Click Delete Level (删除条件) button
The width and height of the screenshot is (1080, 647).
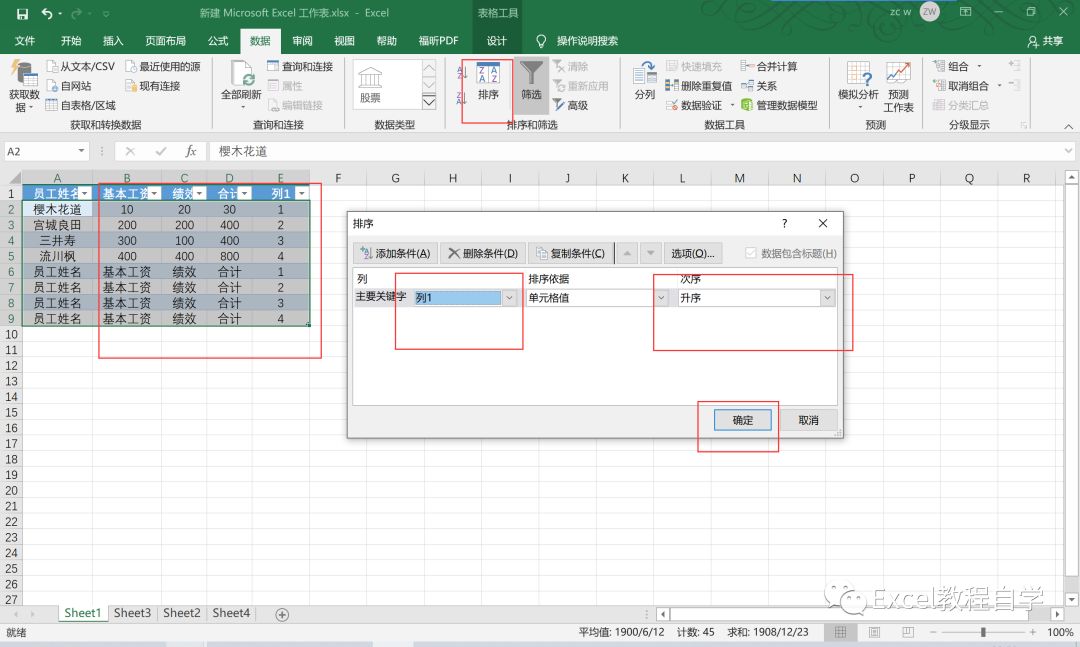pyautogui.click(x=483, y=253)
